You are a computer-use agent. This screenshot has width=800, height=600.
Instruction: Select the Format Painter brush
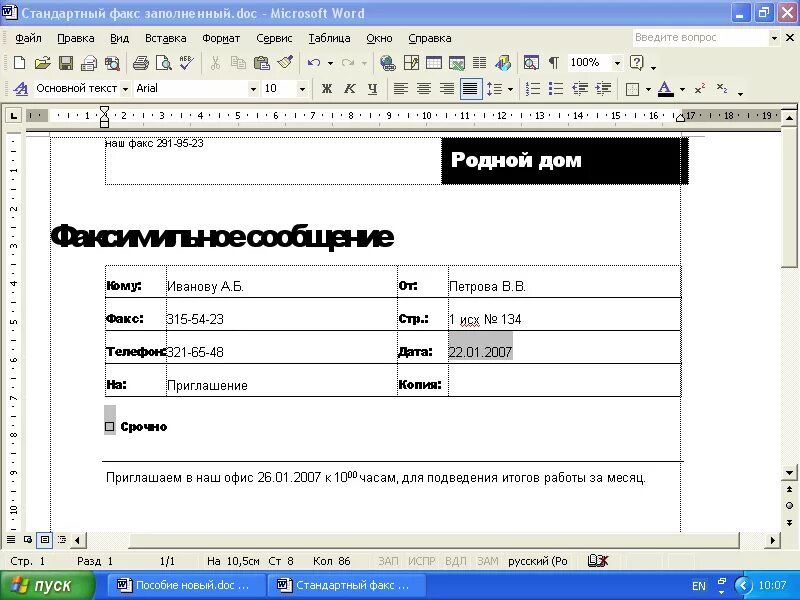pyautogui.click(x=285, y=63)
